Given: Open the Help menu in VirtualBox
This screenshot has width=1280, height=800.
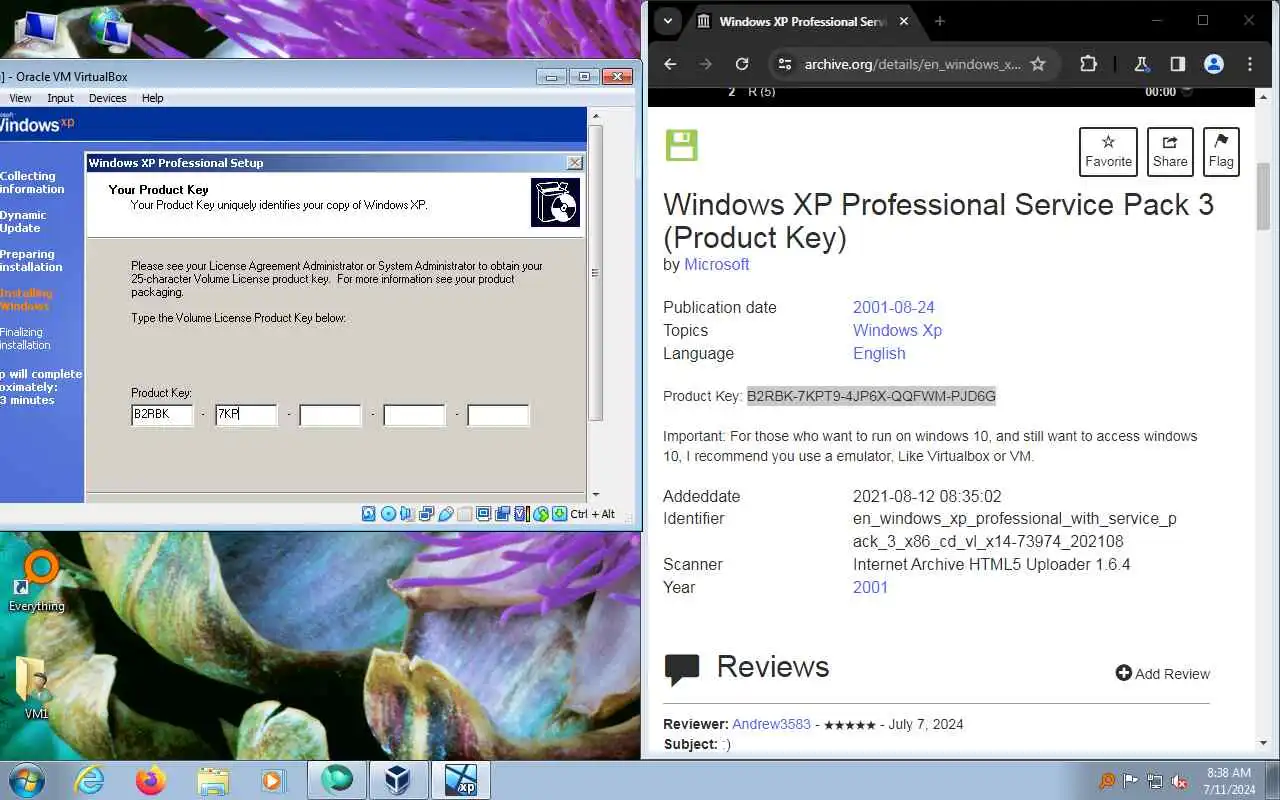Looking at the screenshot, I should point(152,98).
